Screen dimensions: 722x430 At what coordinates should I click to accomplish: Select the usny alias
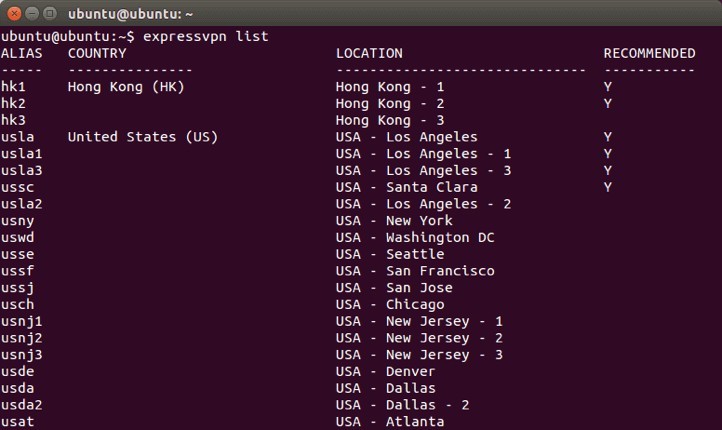pyautogui.click(x=17, y=221)
